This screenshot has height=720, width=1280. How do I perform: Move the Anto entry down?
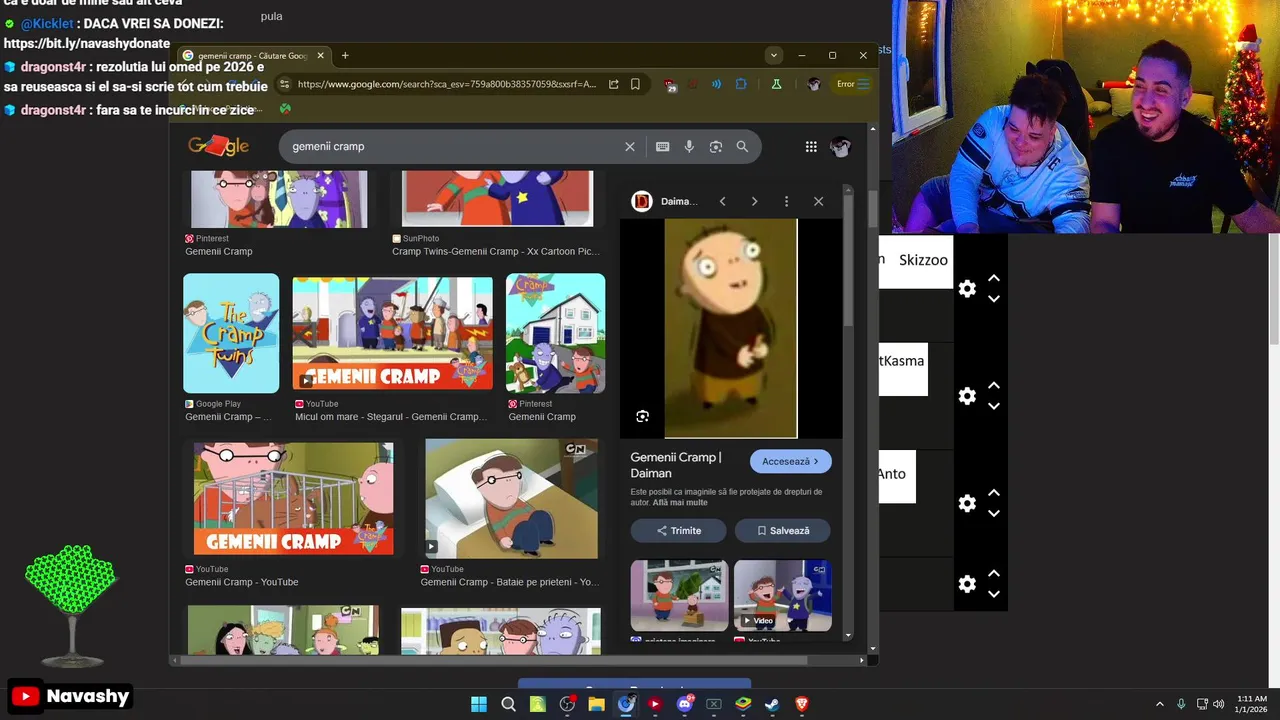[x=994, y=513]
